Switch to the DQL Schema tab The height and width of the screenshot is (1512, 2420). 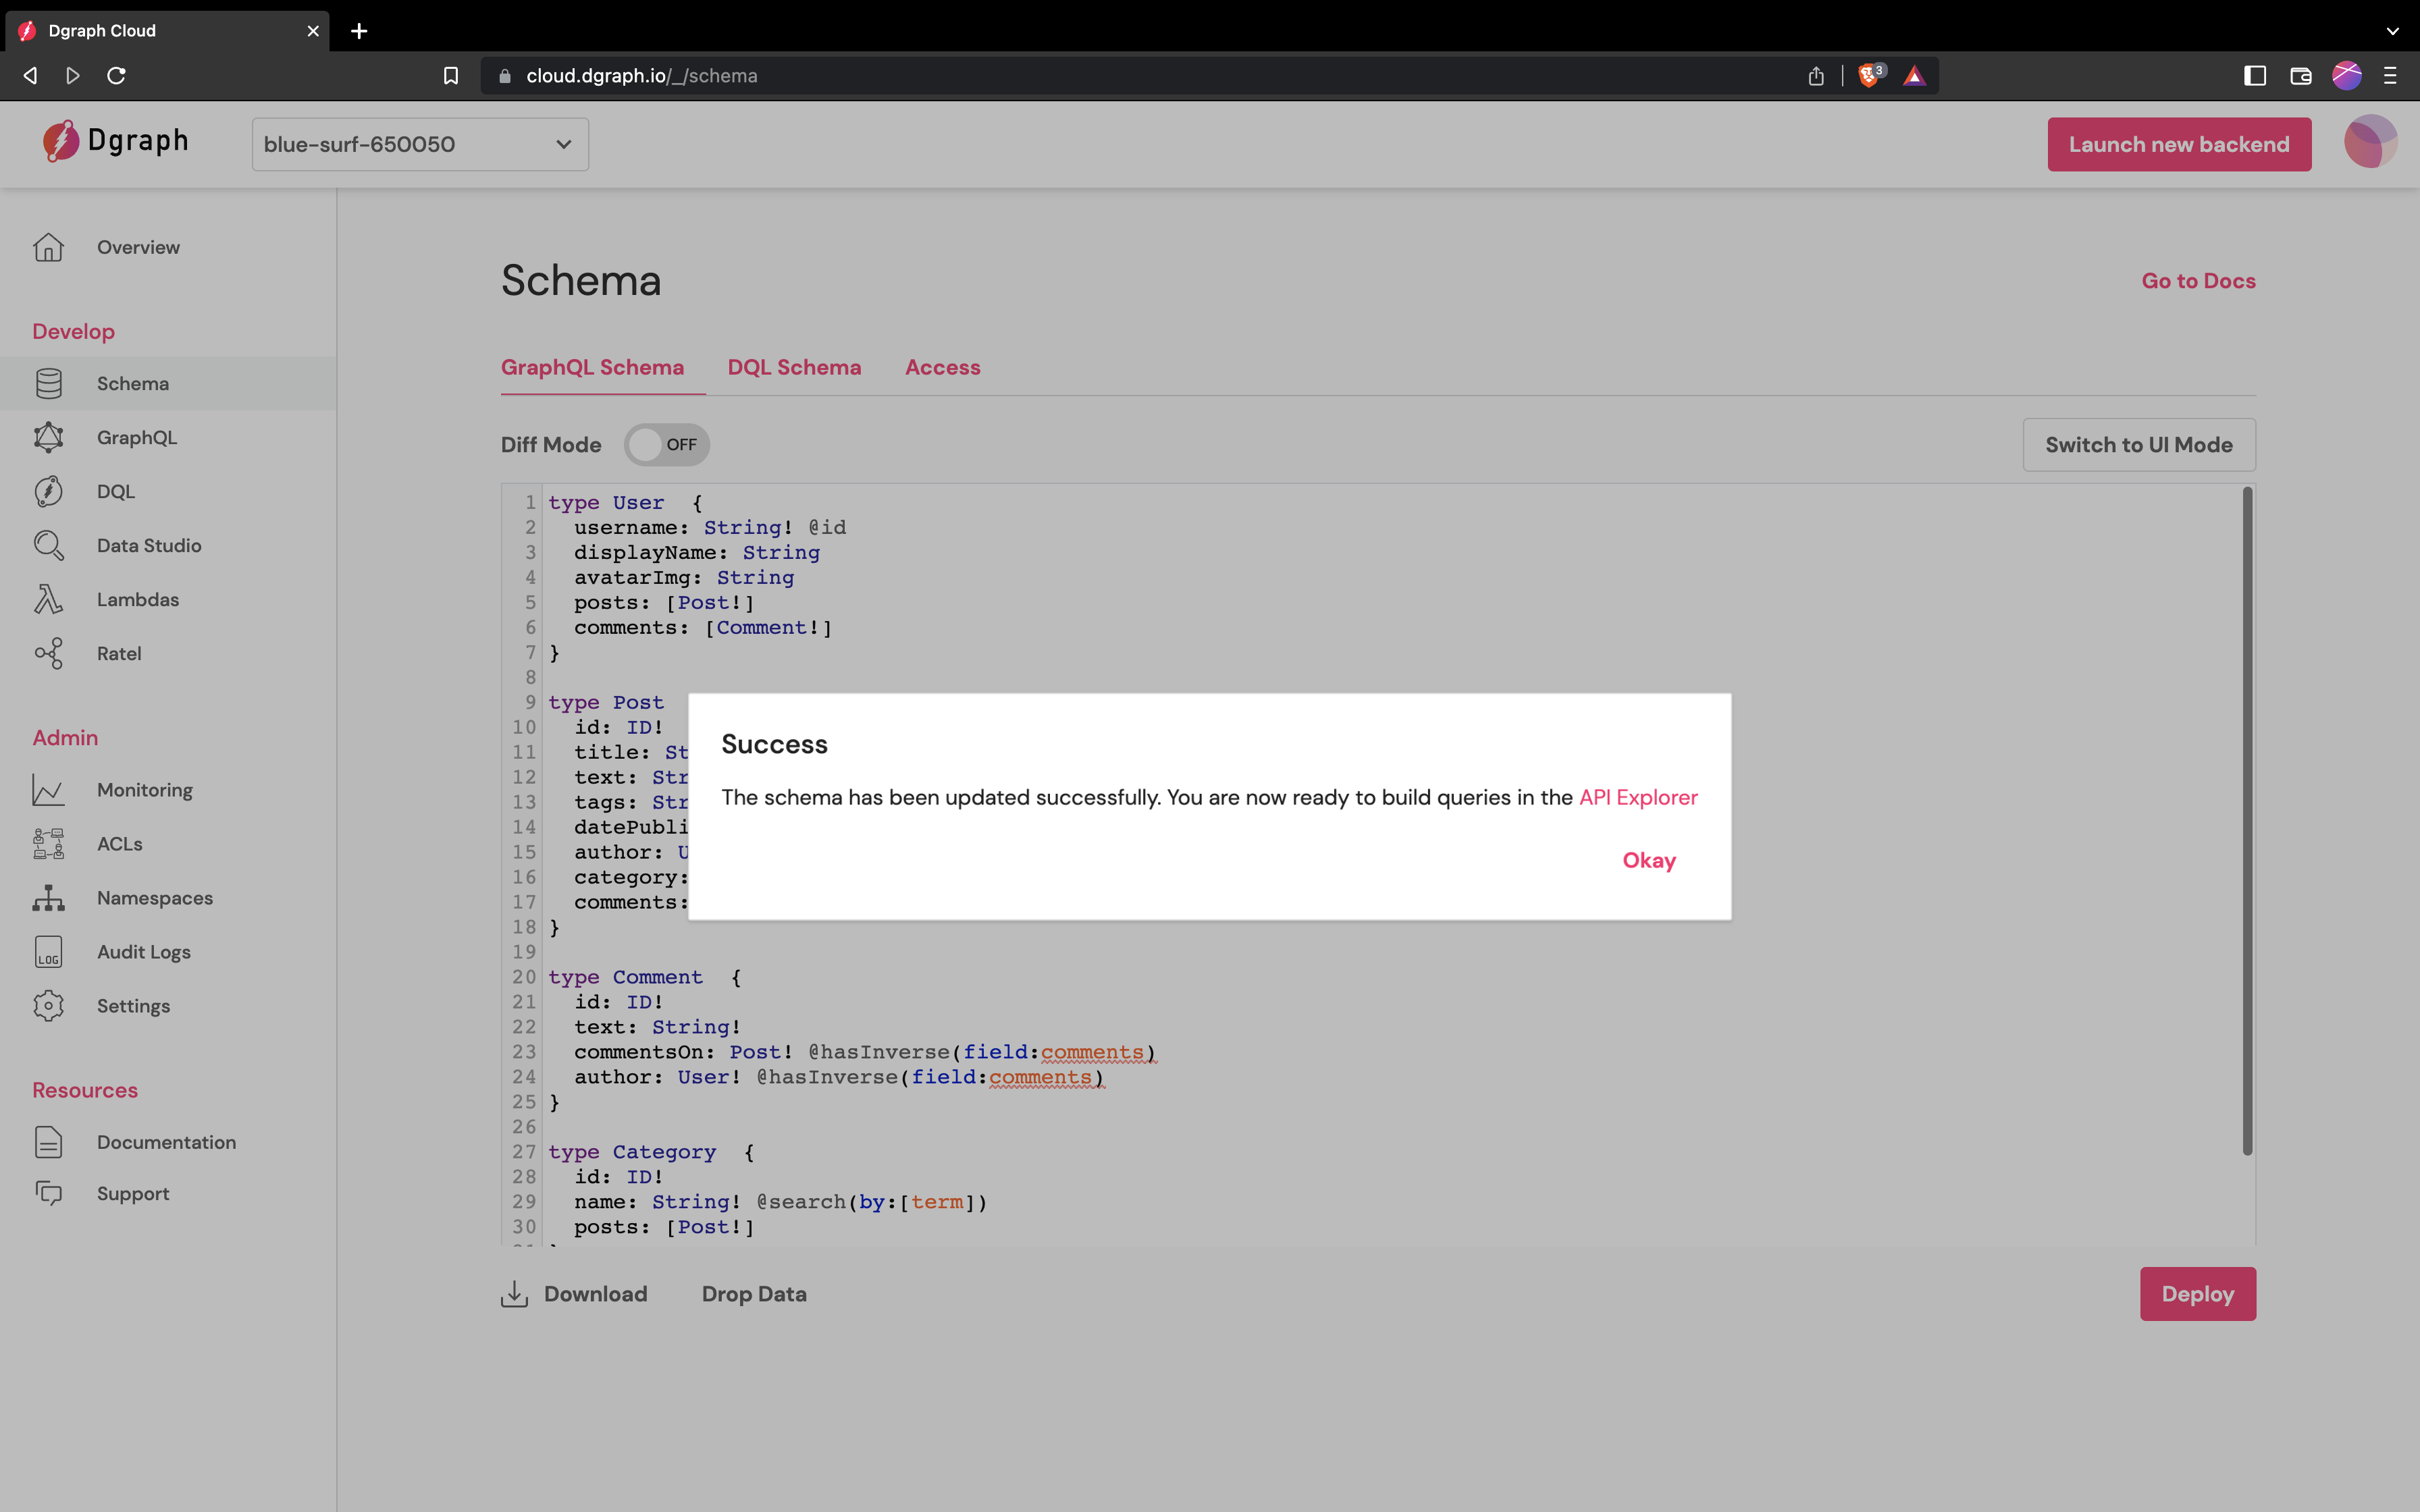794,367
